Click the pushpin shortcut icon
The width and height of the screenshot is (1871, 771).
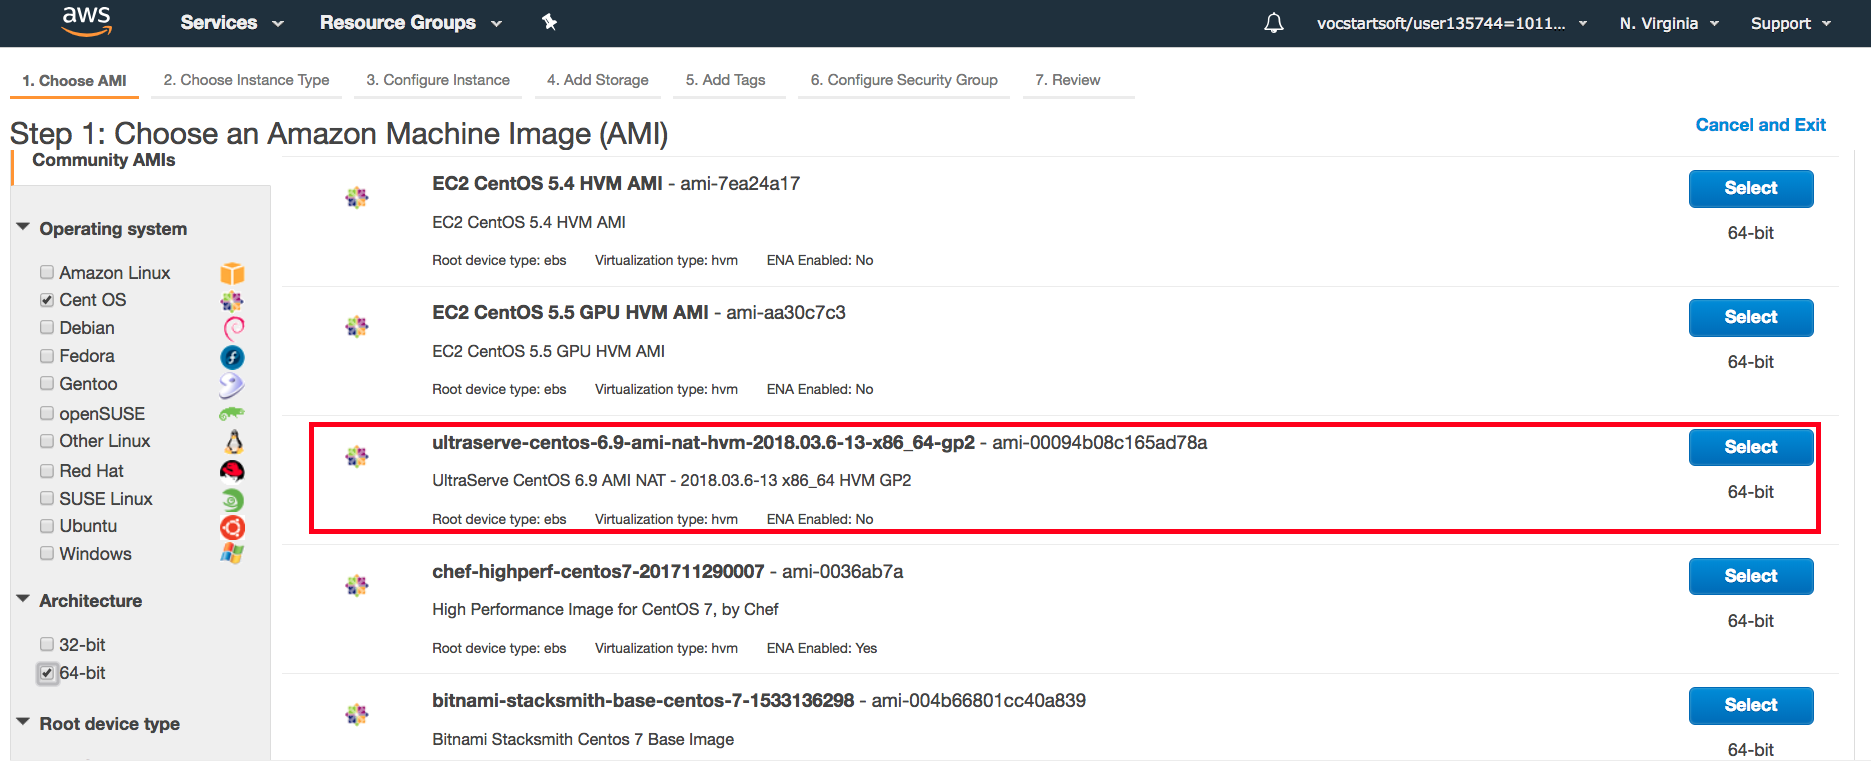point(549,22)
